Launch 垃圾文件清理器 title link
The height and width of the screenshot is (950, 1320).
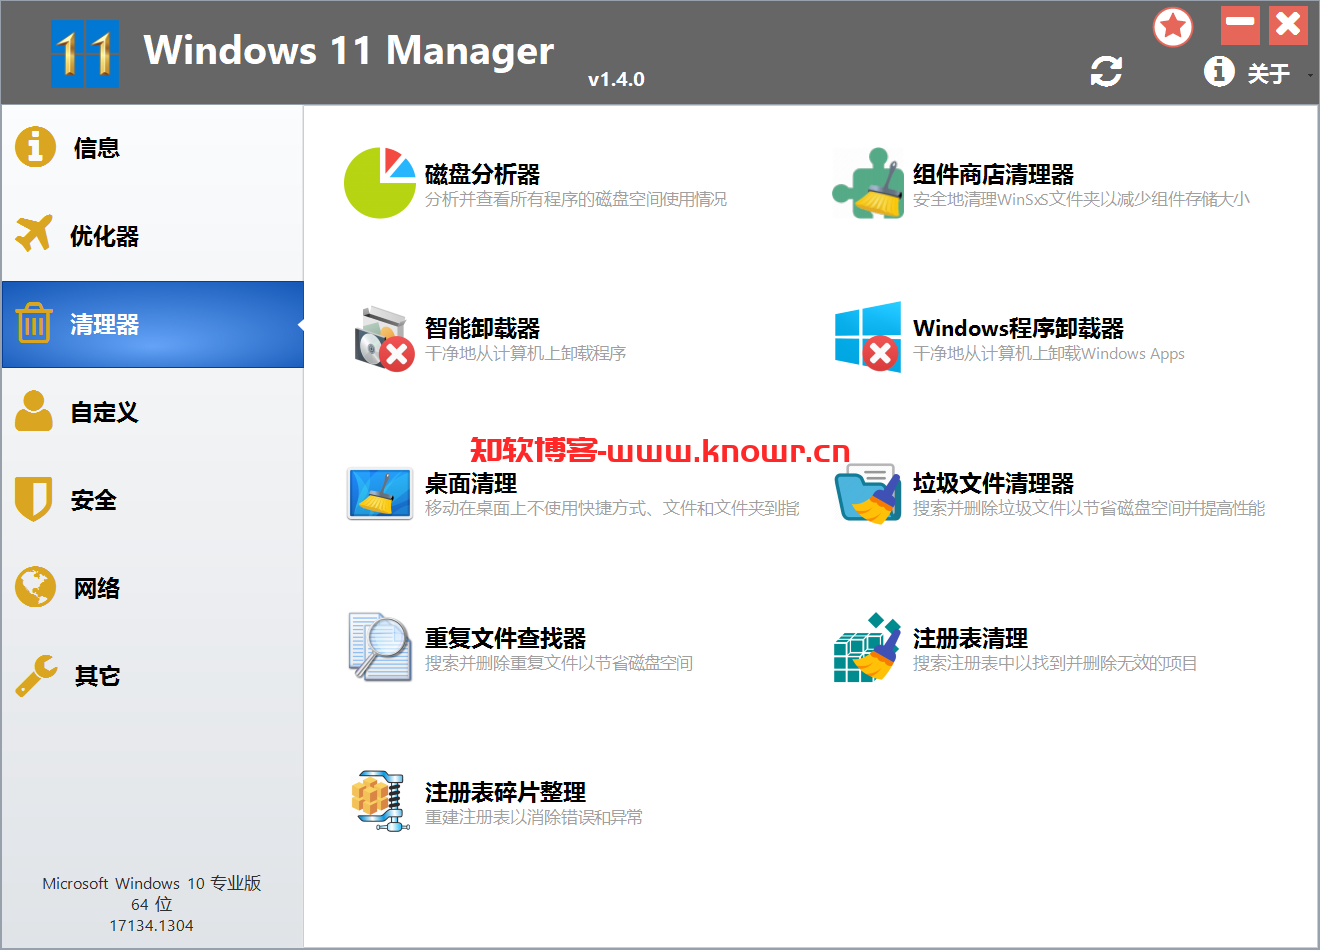click(993, 483)
